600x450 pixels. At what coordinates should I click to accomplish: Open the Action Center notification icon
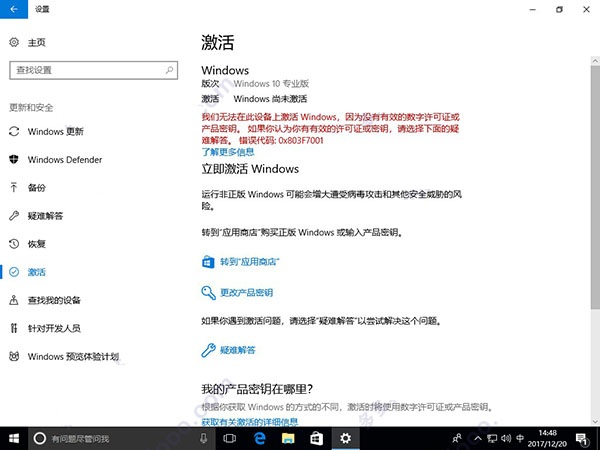coord(582,439)
